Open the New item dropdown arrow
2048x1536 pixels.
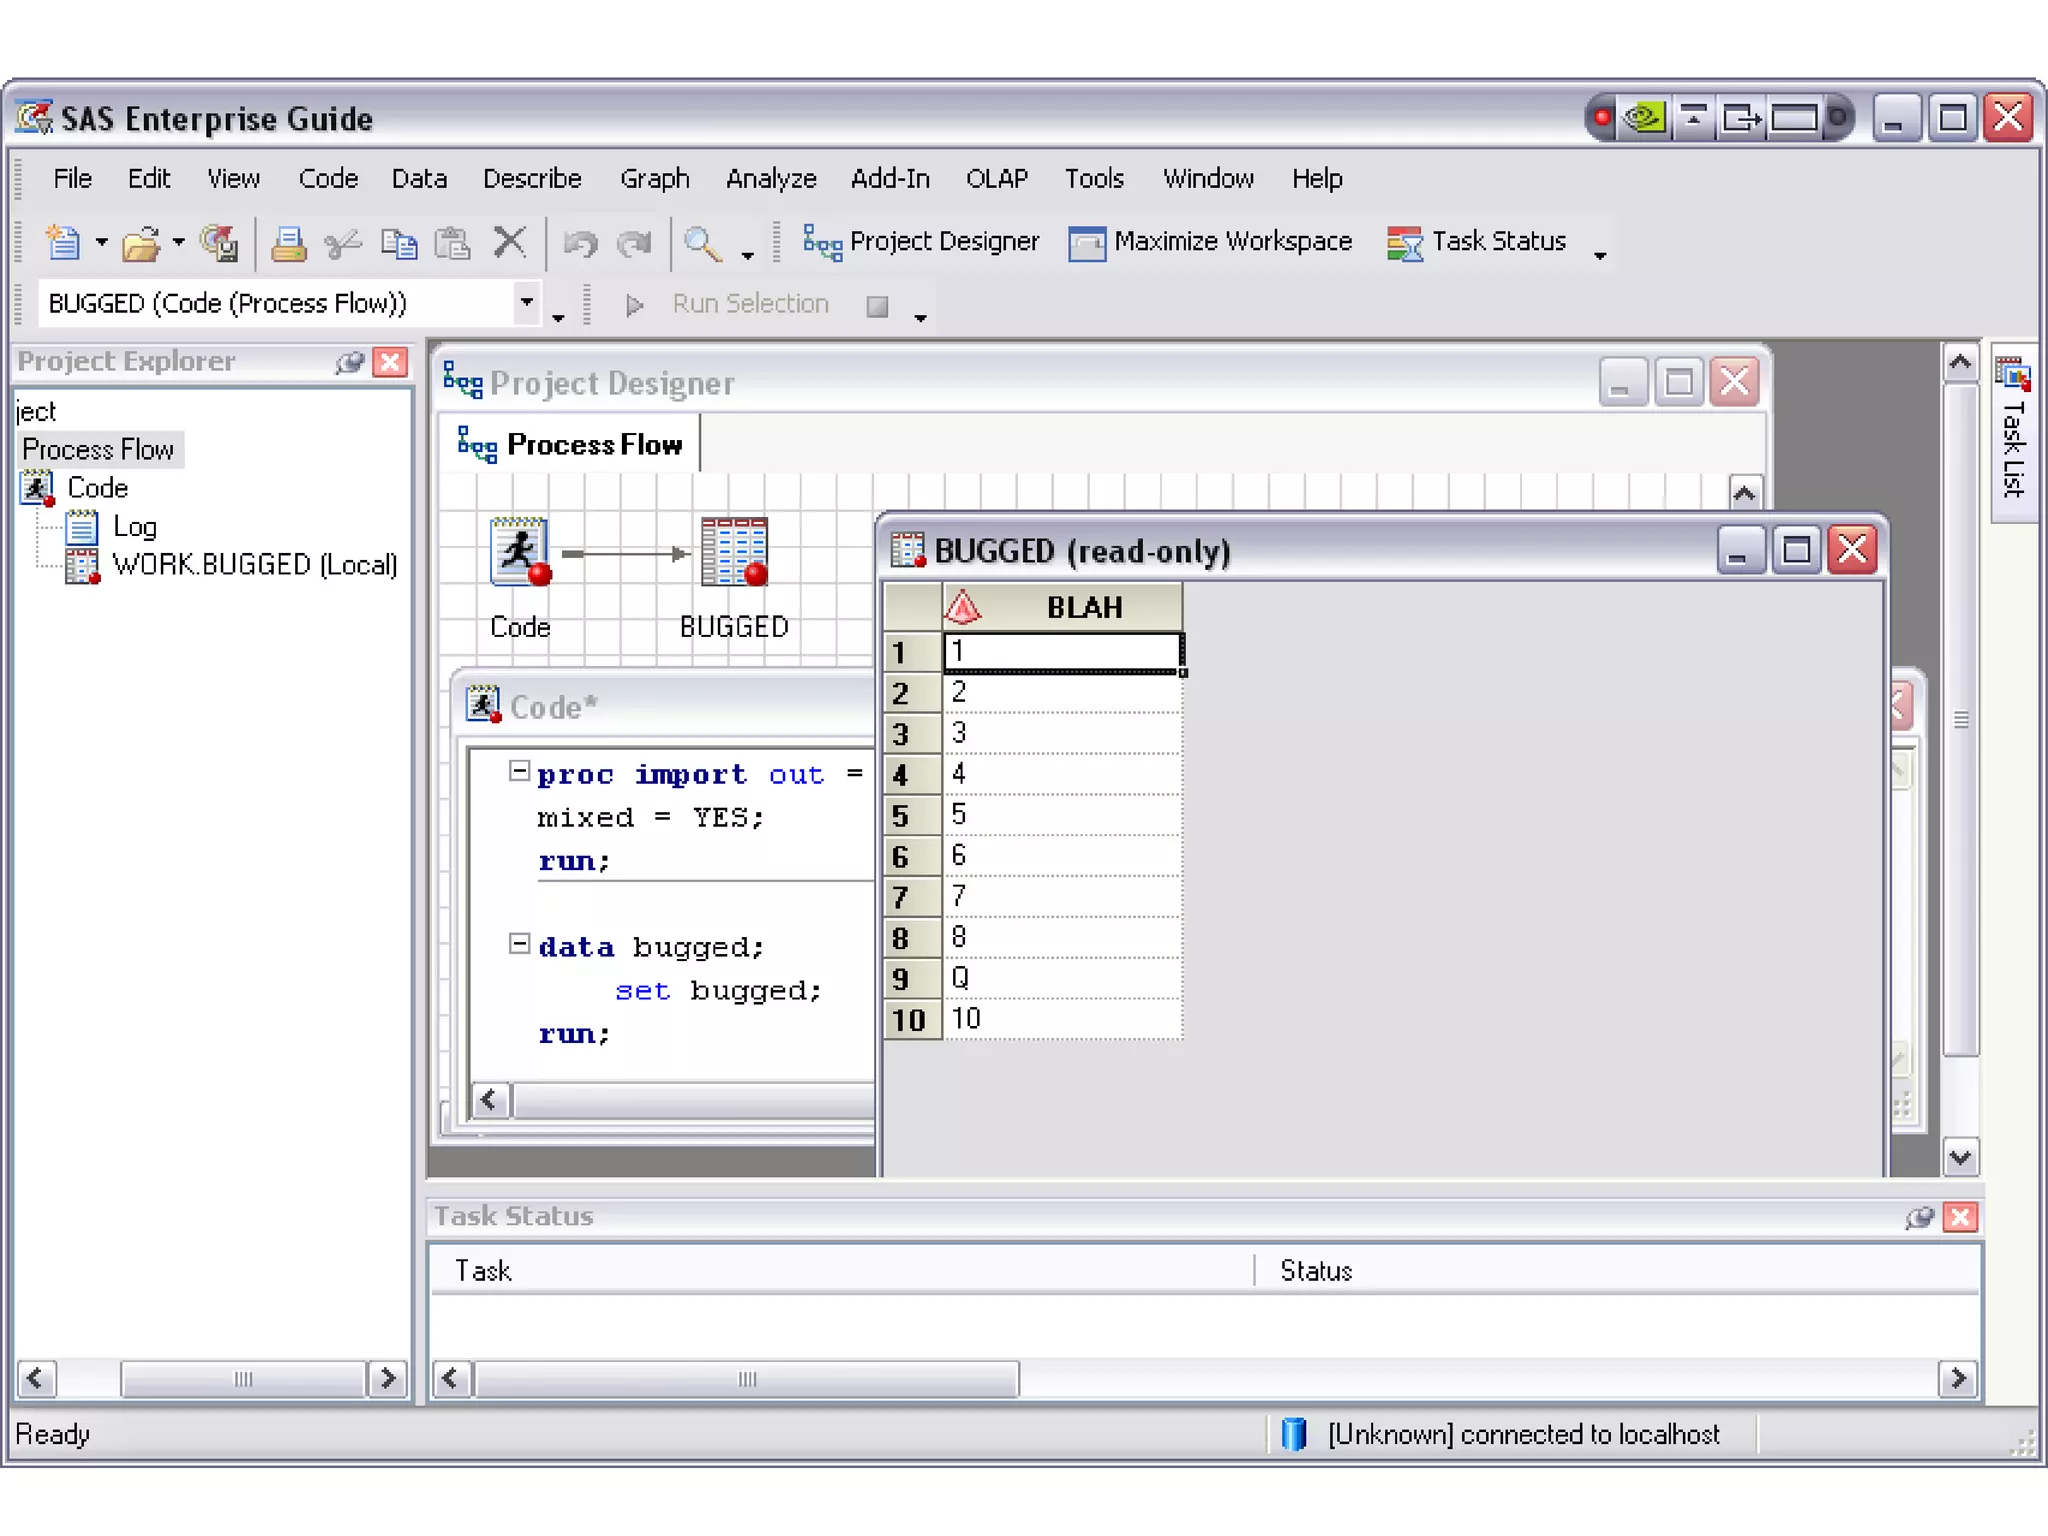(101, 243)
